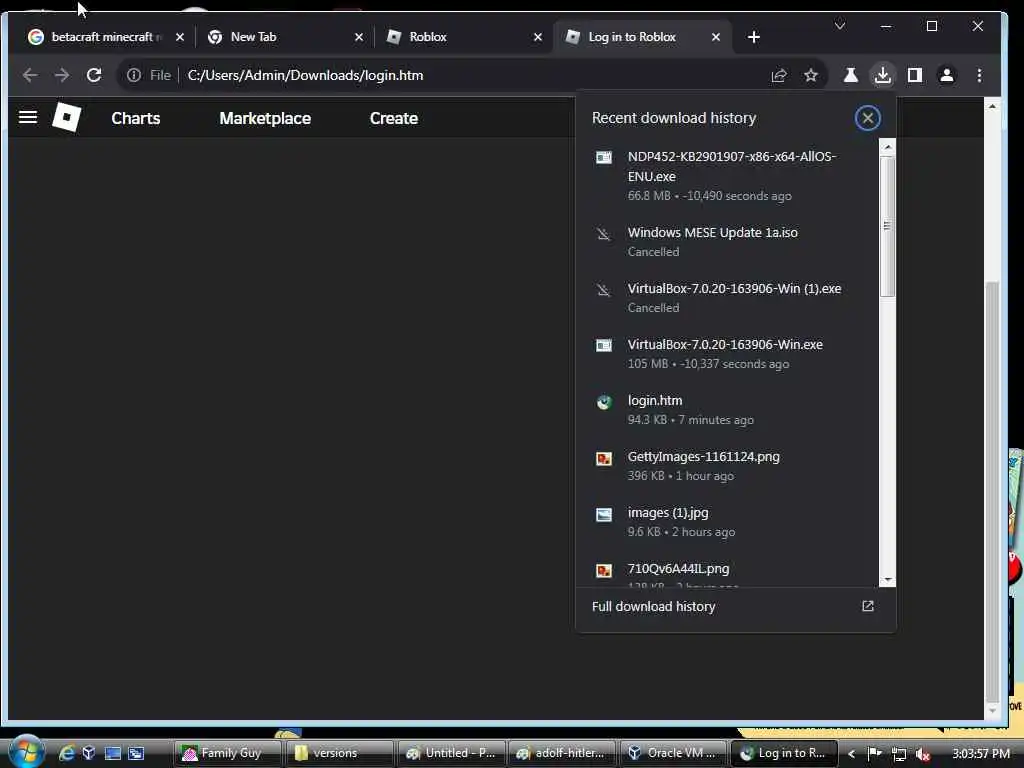Click cancelled icon beside Windows MESE Update
1024x768 pixels.
click(603, 233)
